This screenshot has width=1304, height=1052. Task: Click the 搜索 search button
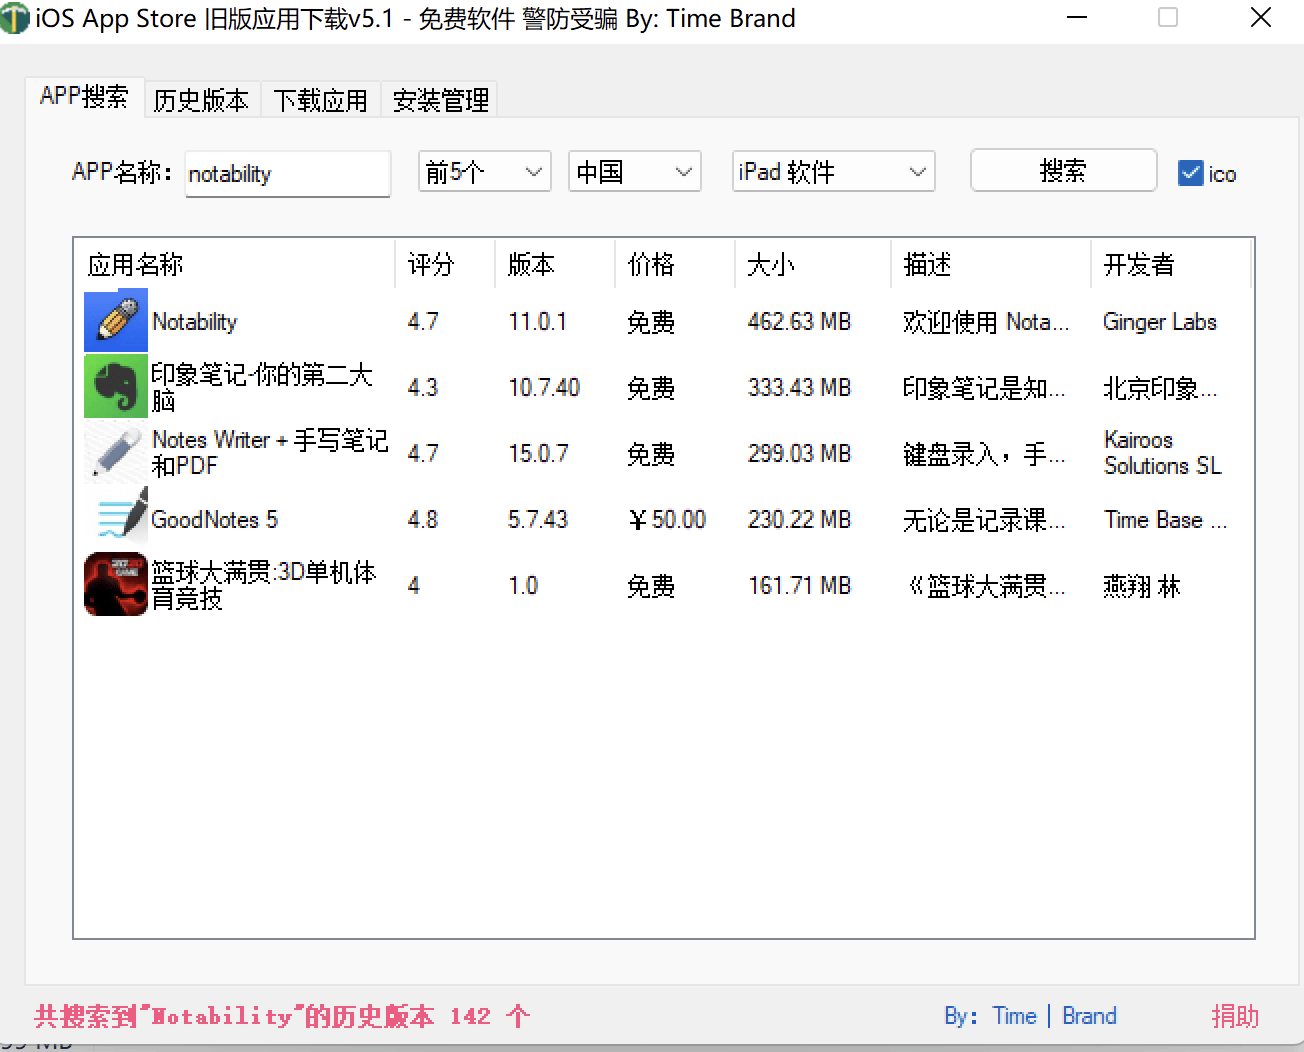pyautogui.click(x=1063, y=171)
